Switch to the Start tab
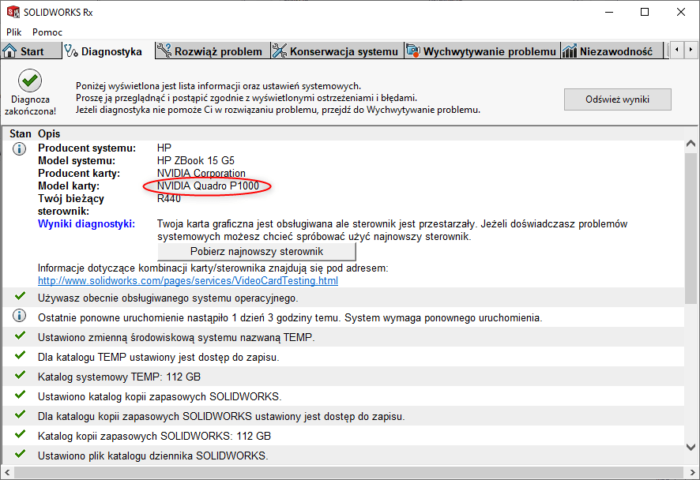The image size is (700, 480). (31, 51)
